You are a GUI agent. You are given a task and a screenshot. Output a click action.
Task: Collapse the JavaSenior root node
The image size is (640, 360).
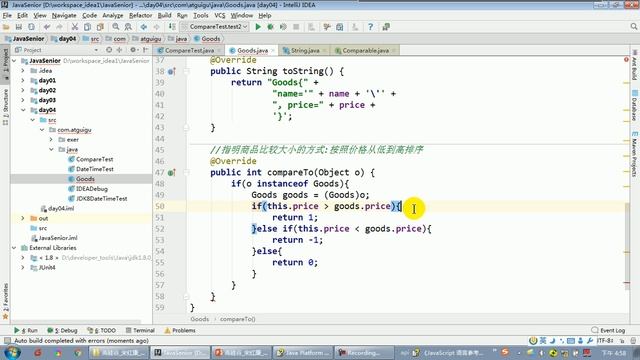[14, 61]
